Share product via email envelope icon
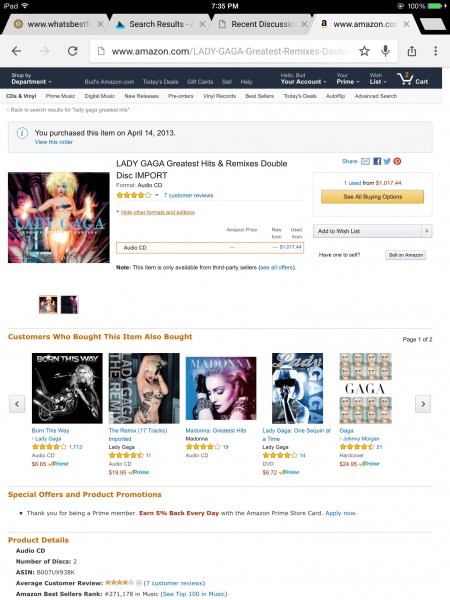Viewport: 450px width, 600px height. pos(366,161)
